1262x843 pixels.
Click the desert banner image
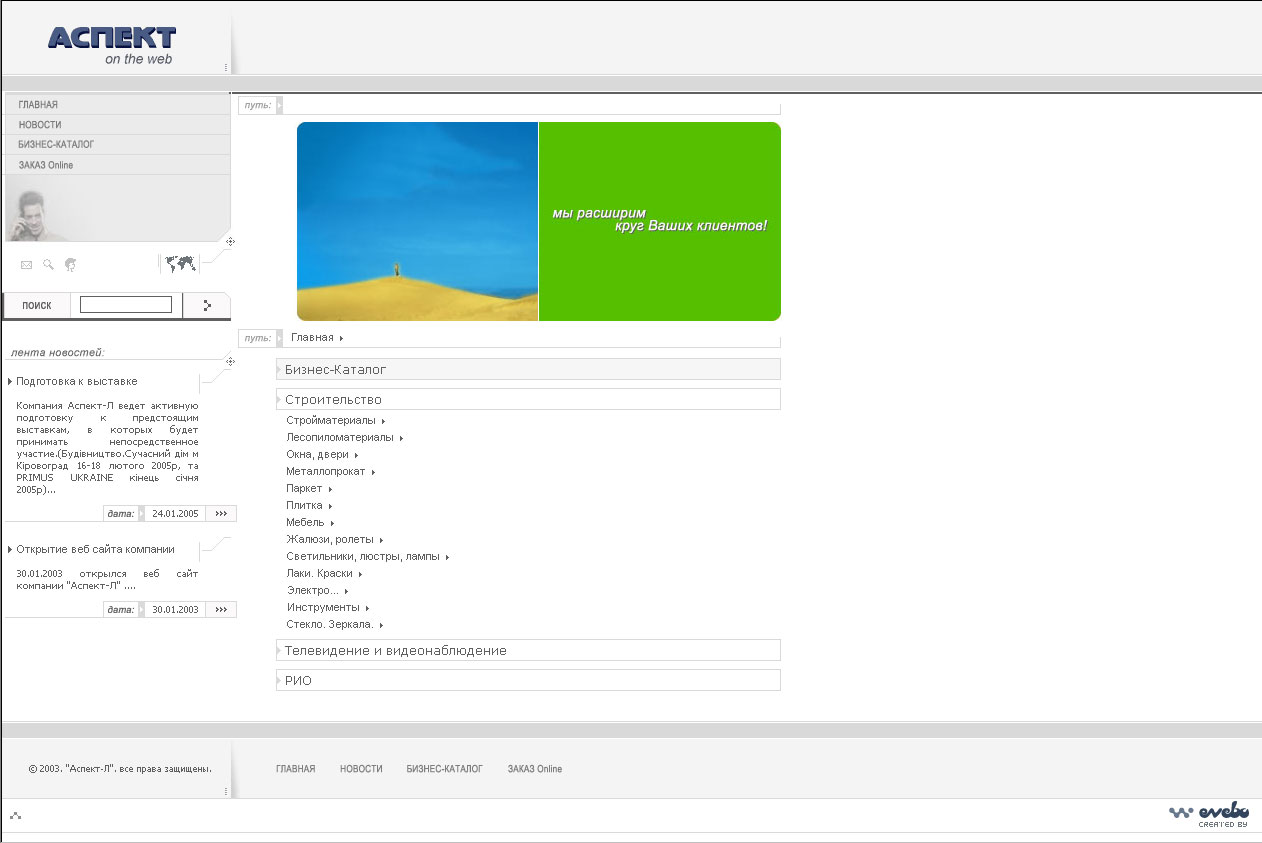coord(417,221)
